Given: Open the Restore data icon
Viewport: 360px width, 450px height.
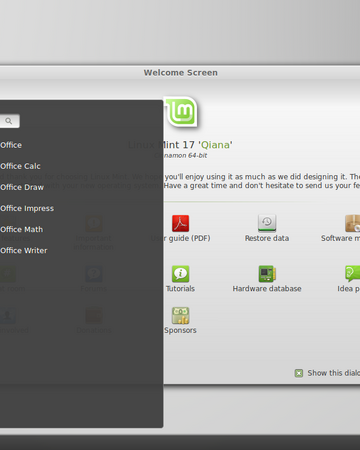Looking at the screenshot, I should coord(267,223).
